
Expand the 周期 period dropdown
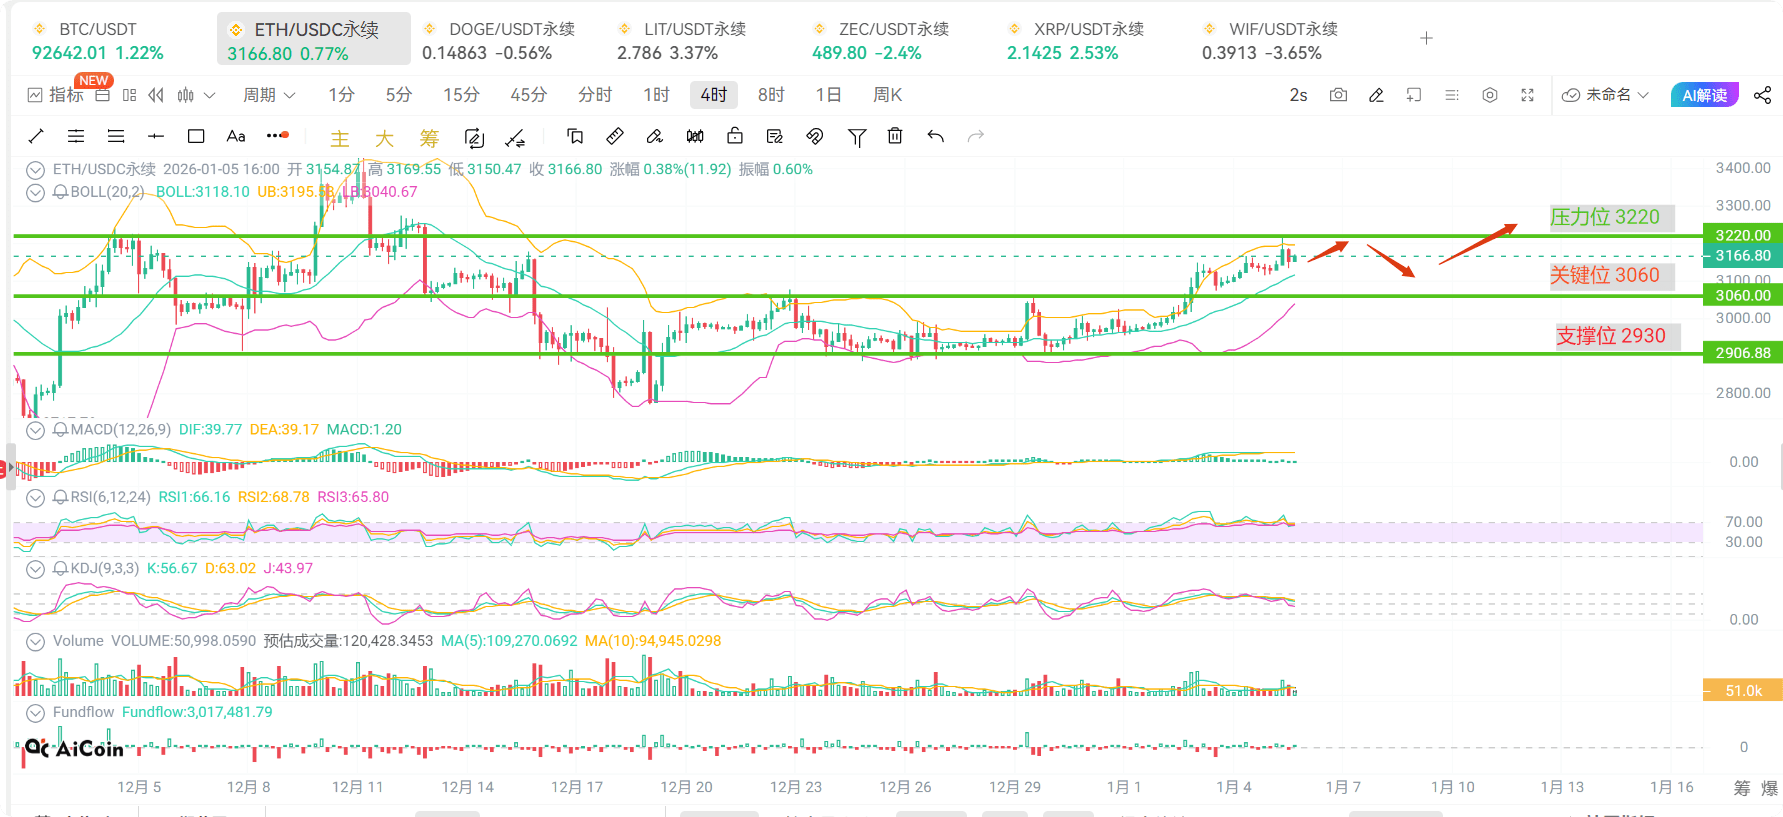(x=269, y=95)
